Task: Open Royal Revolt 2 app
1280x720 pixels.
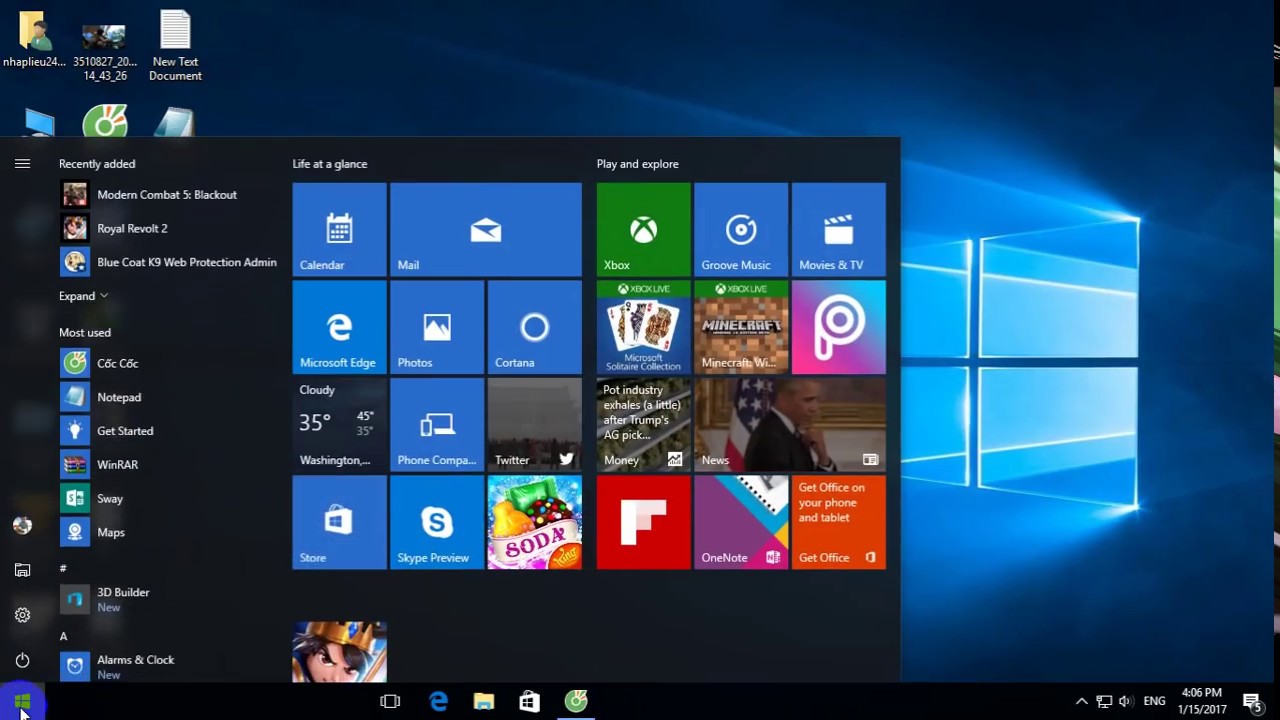Action: [168, 228]
